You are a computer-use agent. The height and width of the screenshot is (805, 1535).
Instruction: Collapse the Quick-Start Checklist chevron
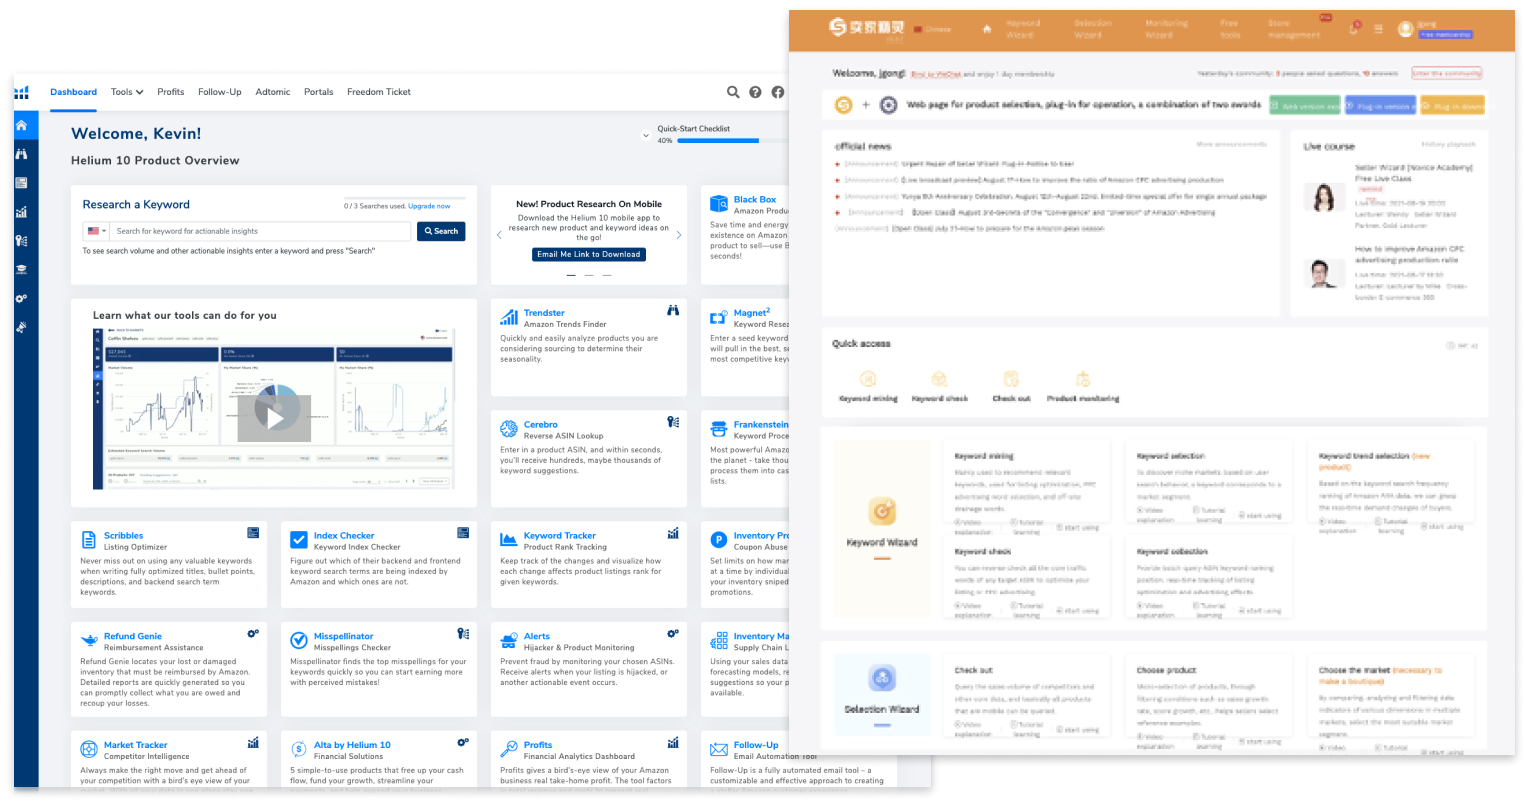pyautogui.click(x=646, y=135)
